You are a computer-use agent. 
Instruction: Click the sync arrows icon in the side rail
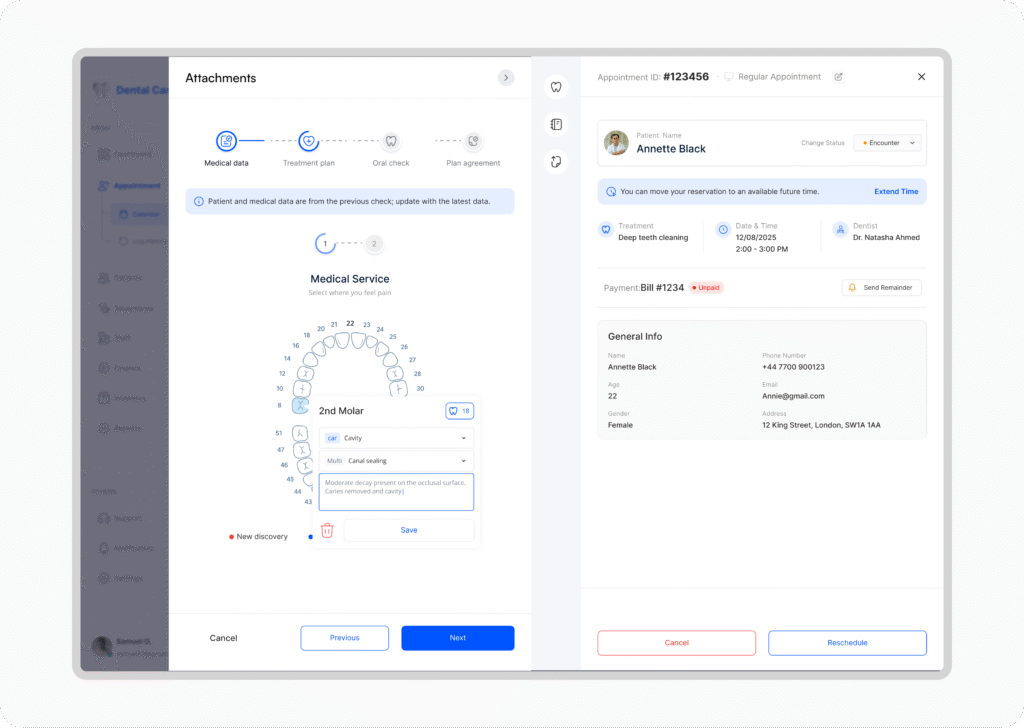click(x=556, y=161)
